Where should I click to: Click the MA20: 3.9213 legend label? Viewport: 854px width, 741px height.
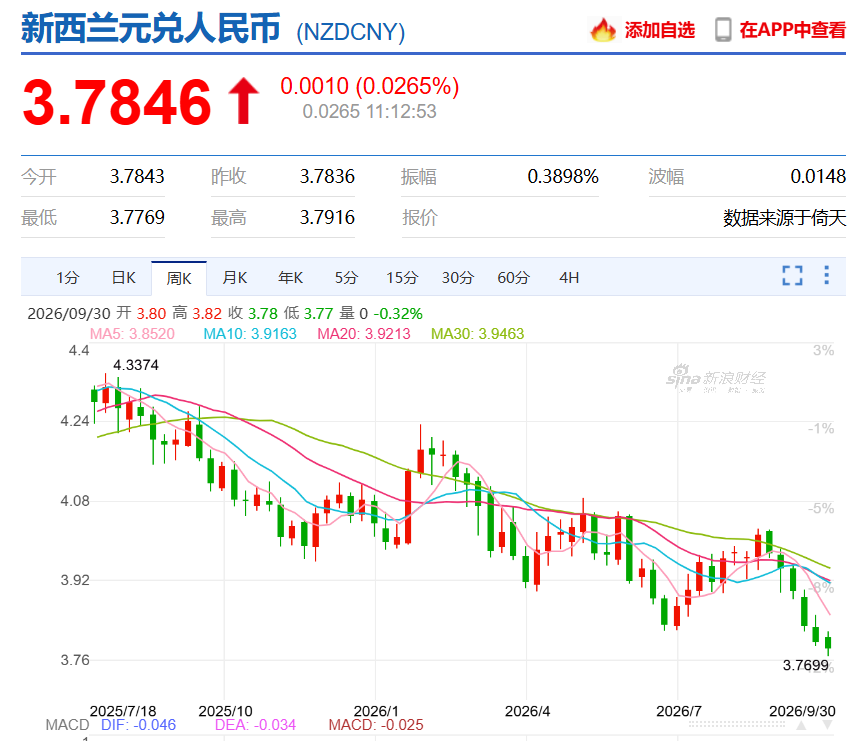(x=364, y=334)
